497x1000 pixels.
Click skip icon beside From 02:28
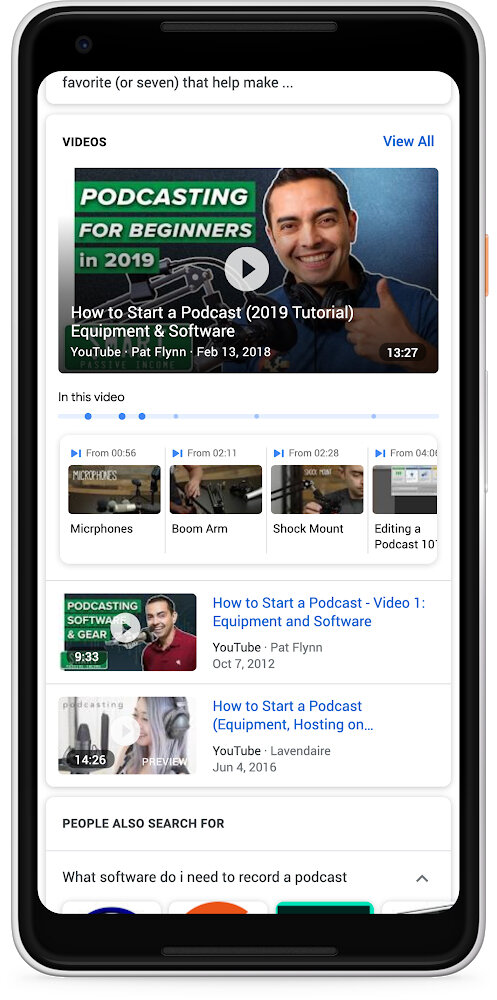coord(279,453)
